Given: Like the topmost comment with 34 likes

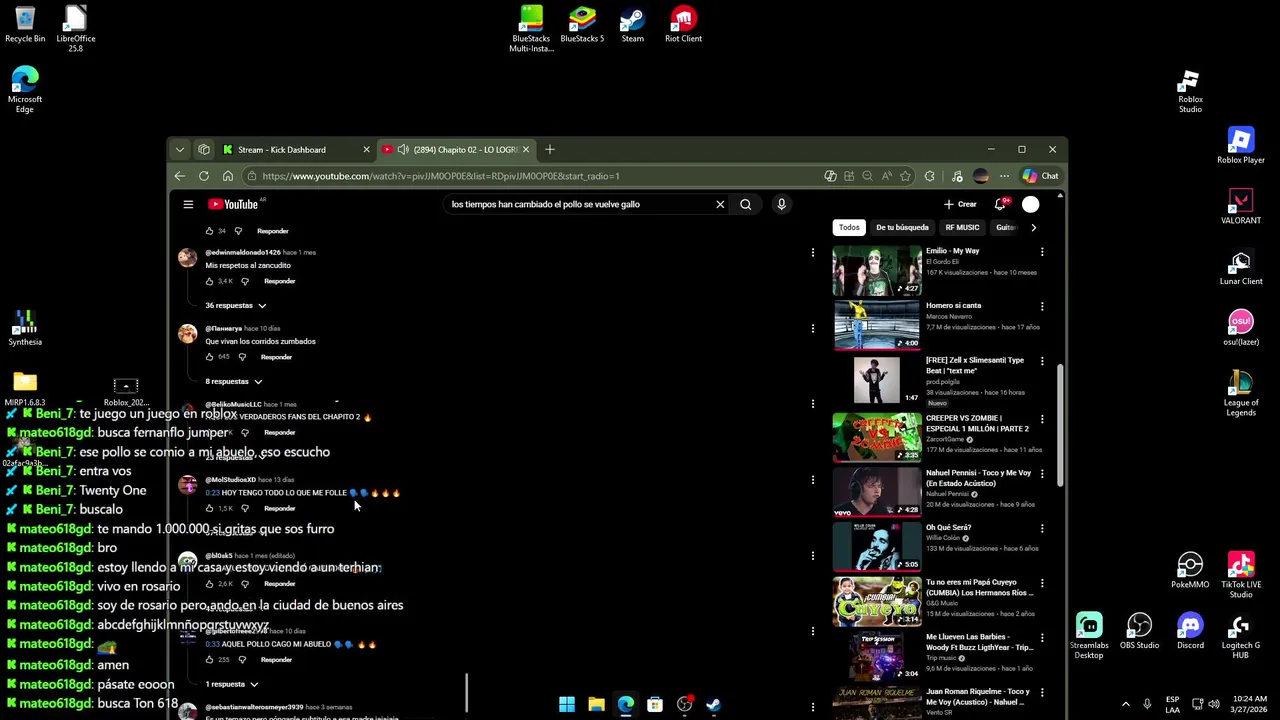Looking at the screenshot, I should pyautogui.click(x=210, y=231).
